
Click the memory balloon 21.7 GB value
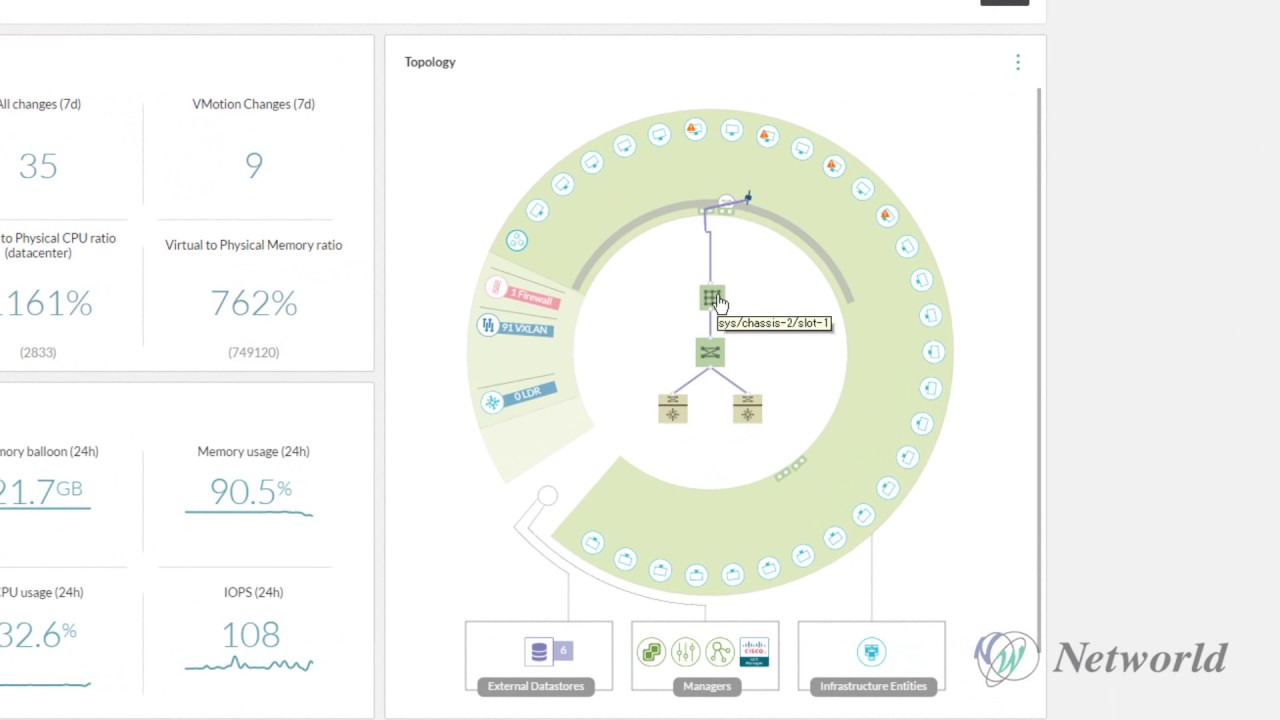tap(41, 491)
